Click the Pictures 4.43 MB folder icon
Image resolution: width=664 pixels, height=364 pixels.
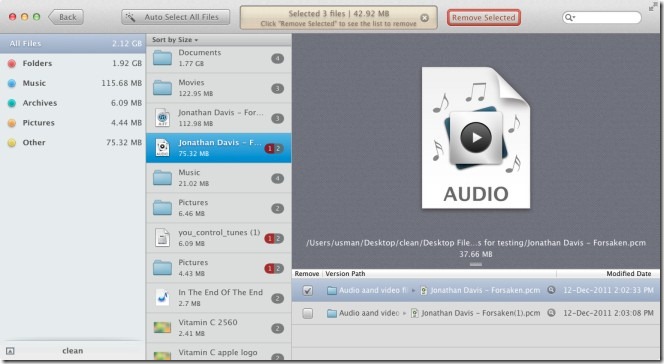162,268
